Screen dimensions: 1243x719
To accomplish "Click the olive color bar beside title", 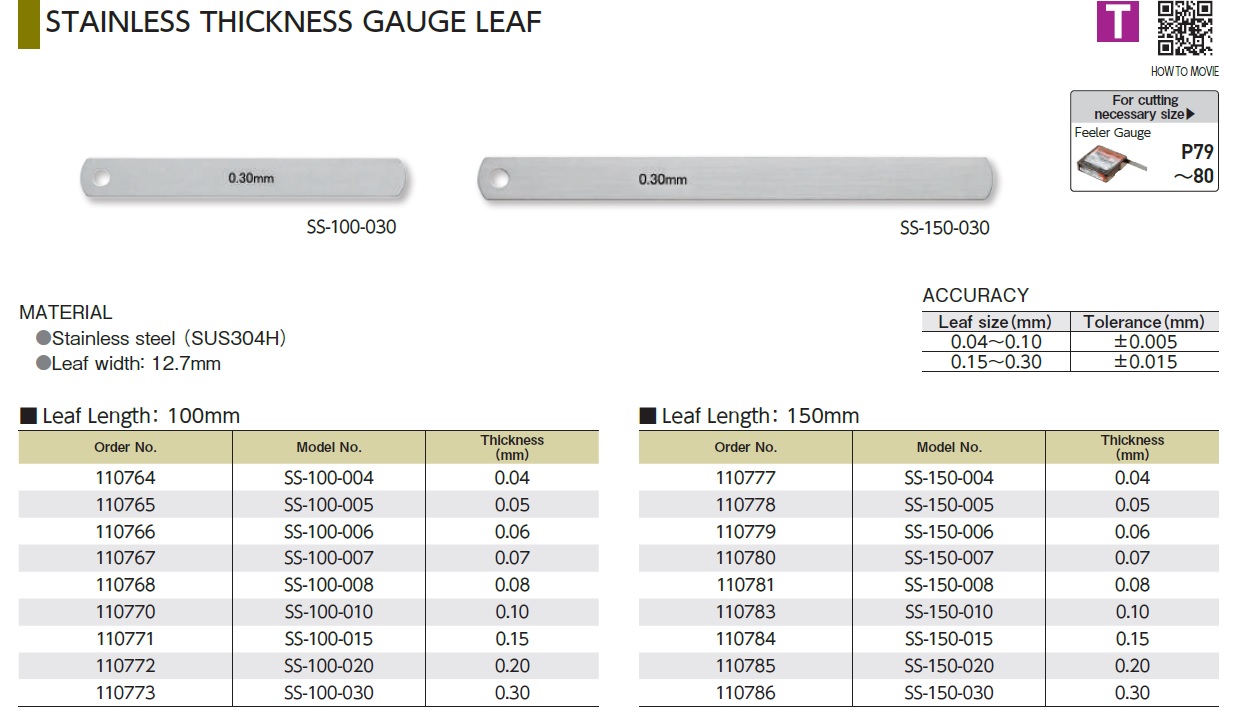I will 28,25.
